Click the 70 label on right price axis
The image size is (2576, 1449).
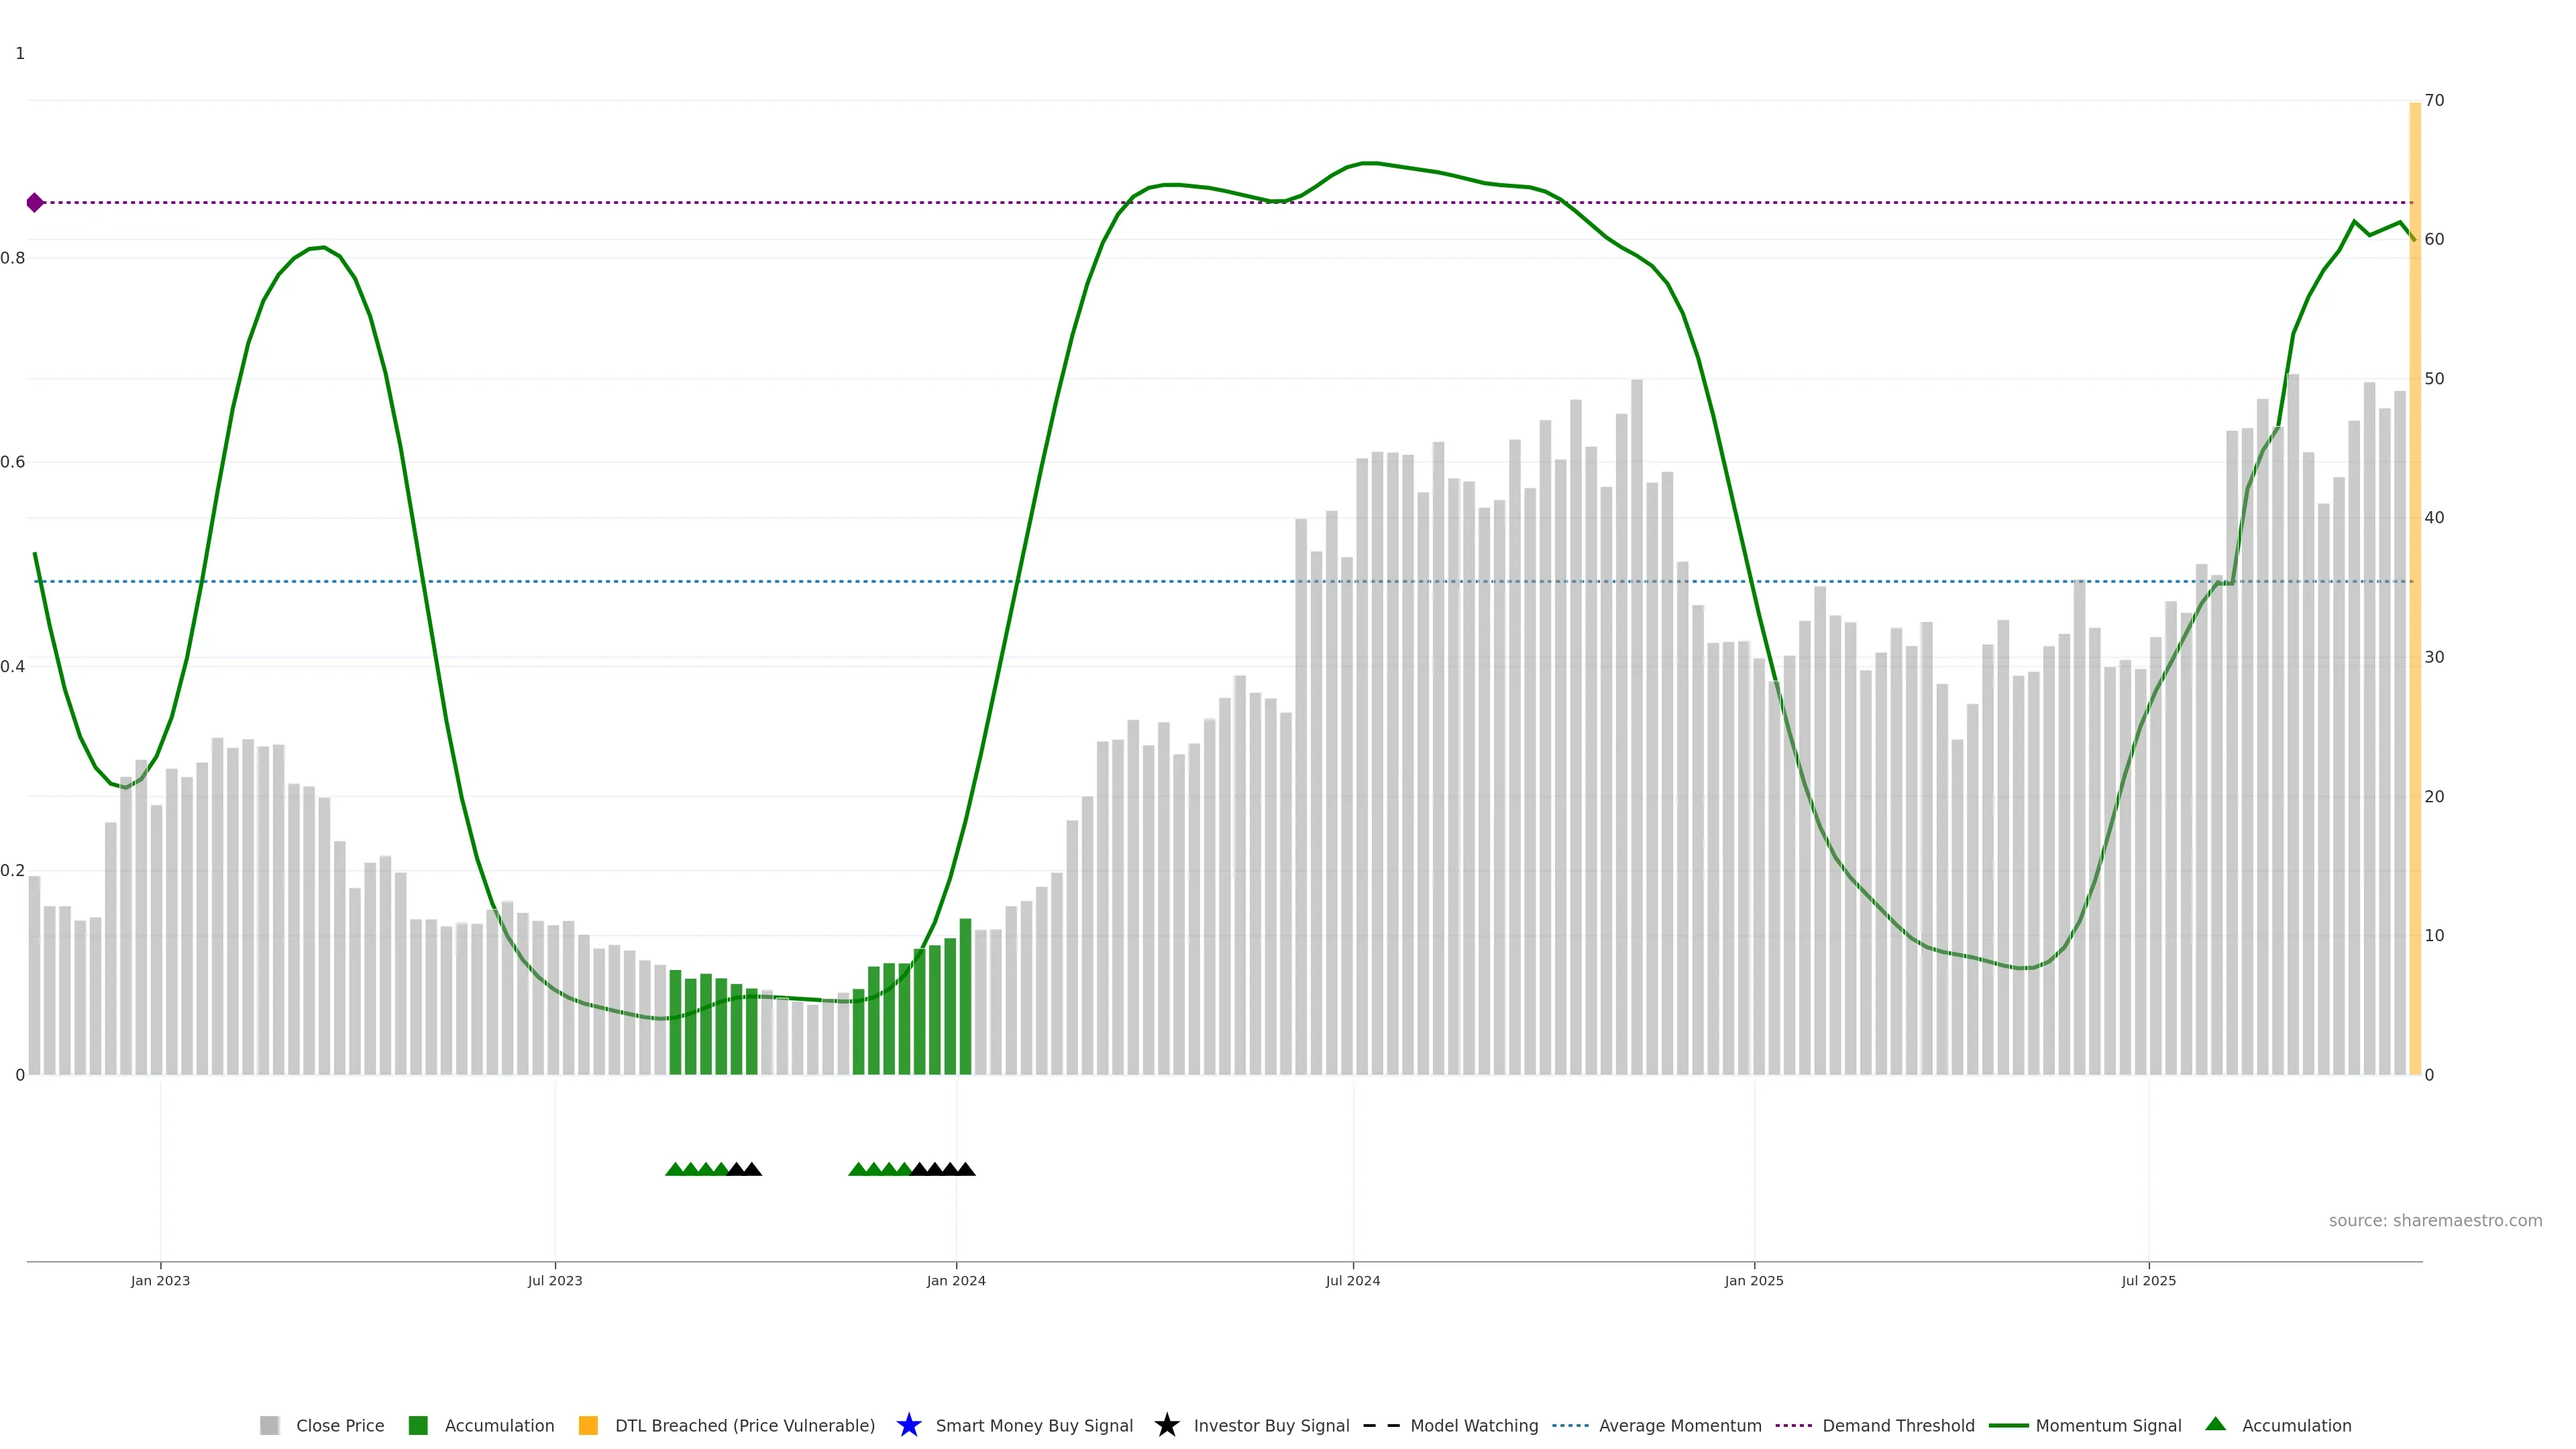click(x=2434, y=100)
